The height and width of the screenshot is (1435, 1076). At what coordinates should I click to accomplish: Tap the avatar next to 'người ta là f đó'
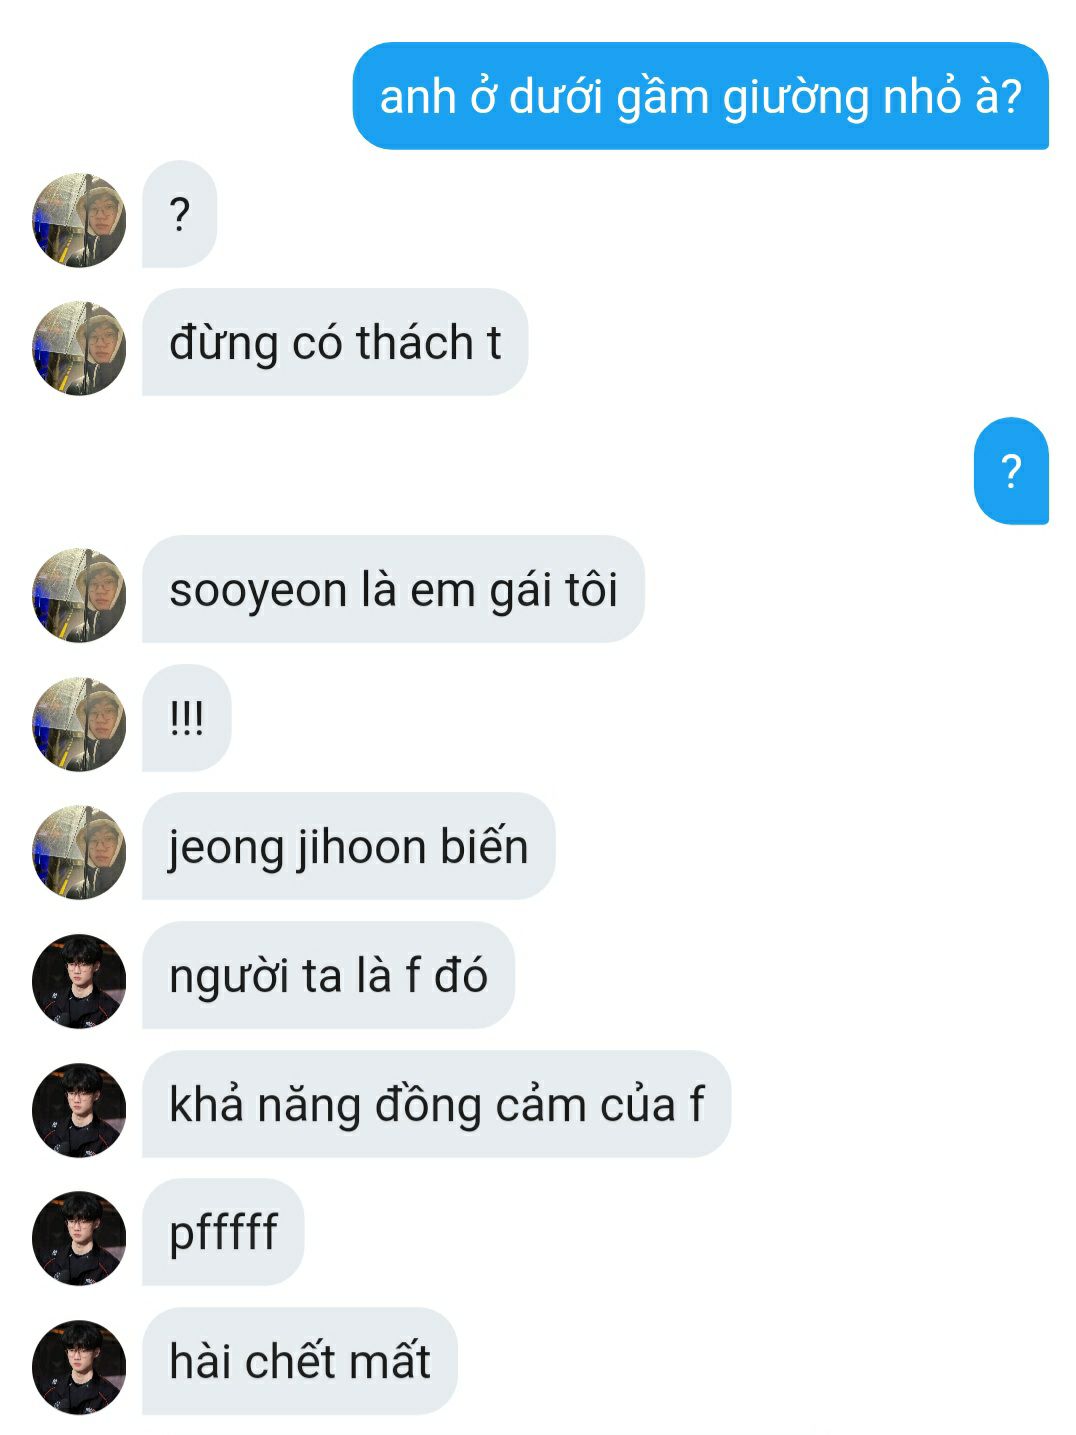click(79, 981)
